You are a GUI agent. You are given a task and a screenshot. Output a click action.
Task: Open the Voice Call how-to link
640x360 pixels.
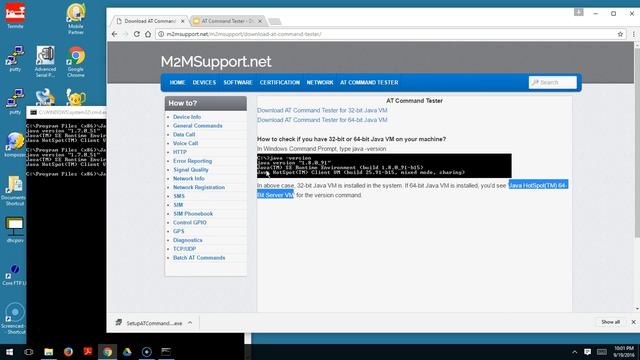(x=185, y=143)
